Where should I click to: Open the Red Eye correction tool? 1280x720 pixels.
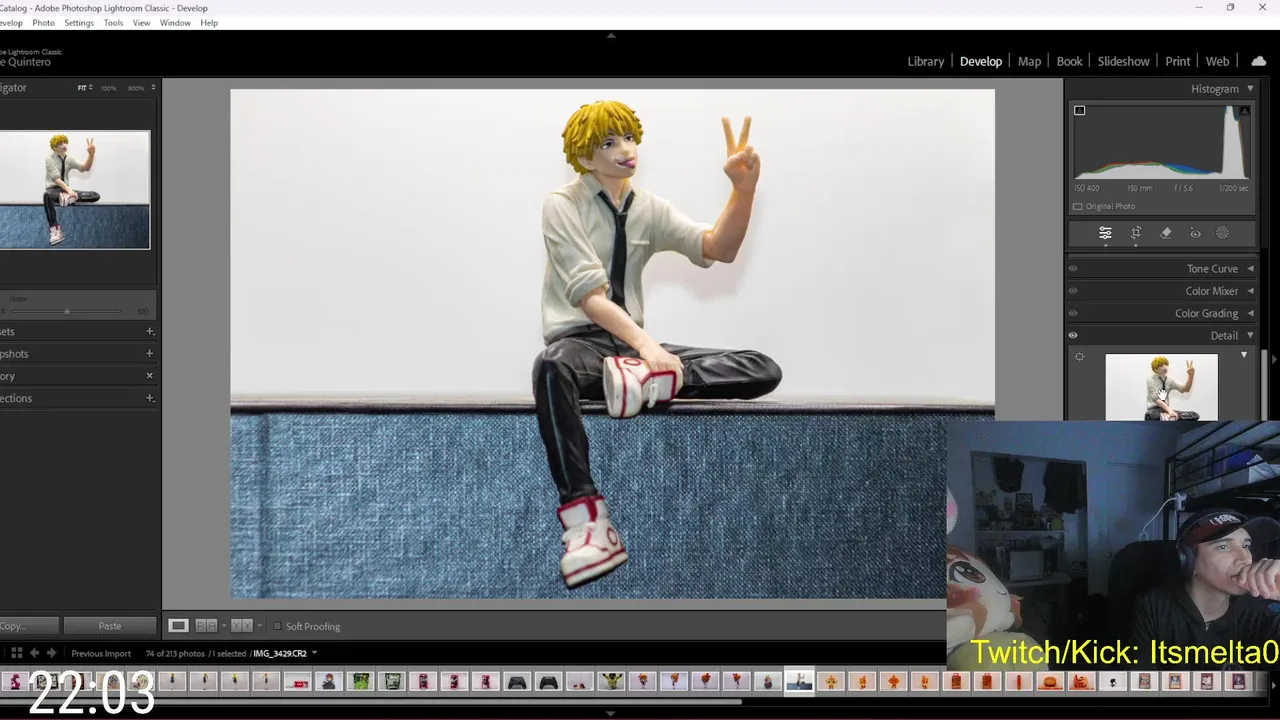point(1195,233)
